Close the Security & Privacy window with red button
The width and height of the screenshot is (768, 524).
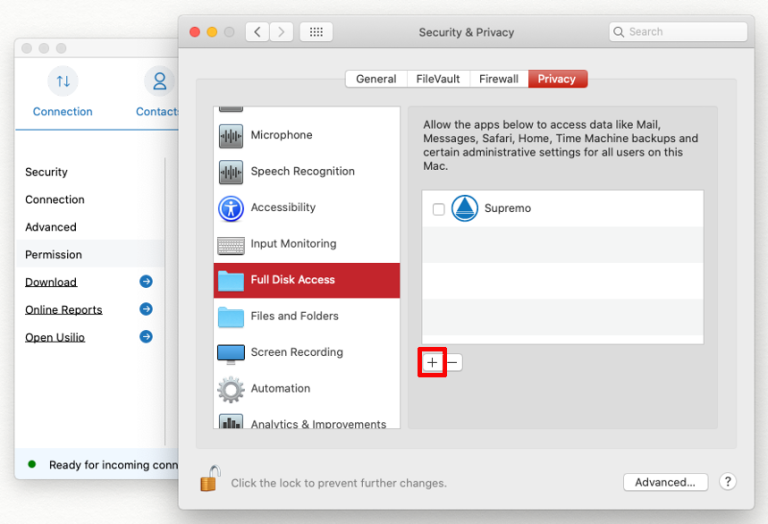click(194, 32)
